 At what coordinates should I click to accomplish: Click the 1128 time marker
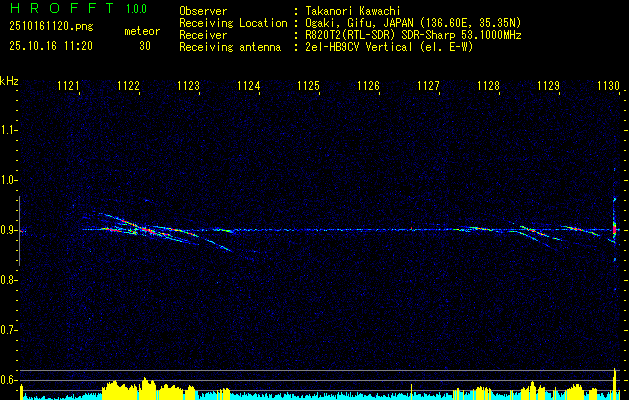click(x=489, y=86)
